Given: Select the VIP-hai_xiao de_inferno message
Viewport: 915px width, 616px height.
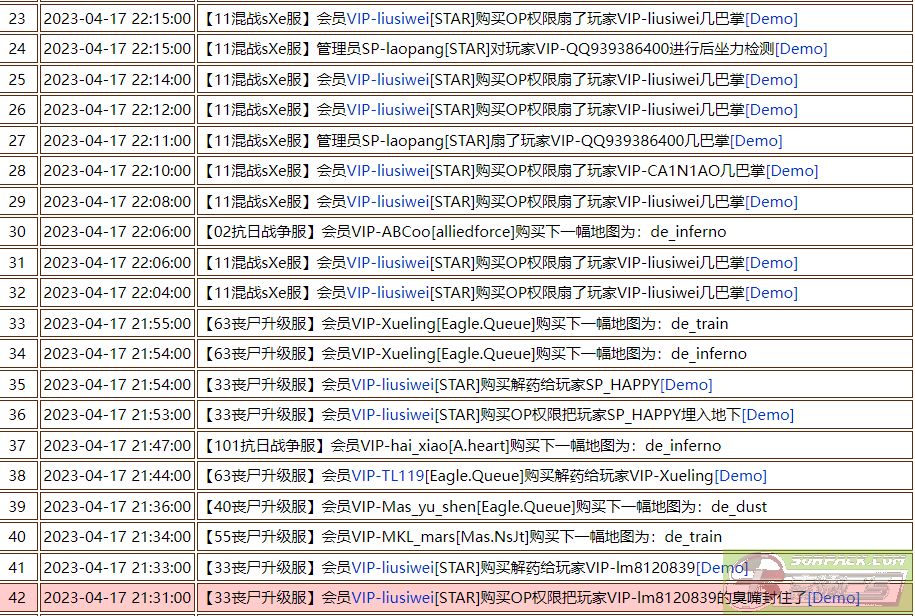Looking at the screenshot, I should (x=460, y=446).
